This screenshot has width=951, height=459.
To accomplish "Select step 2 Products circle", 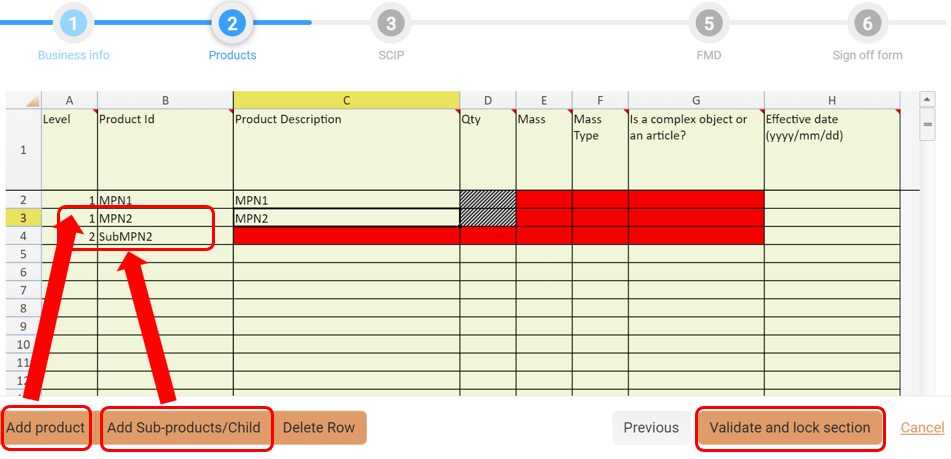I will coord(232,22).
